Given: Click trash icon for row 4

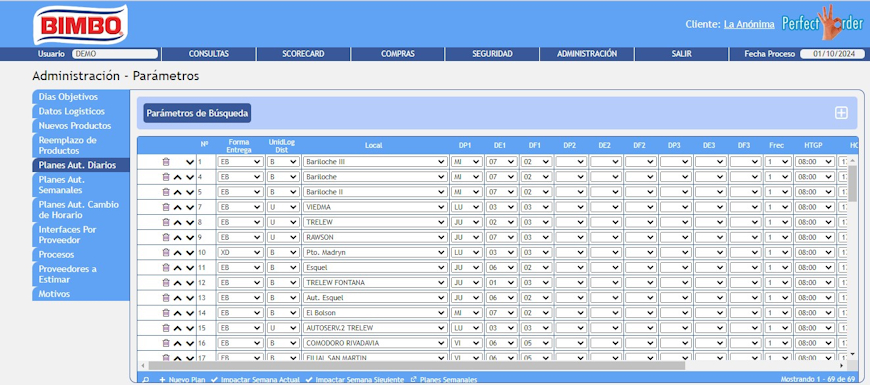Looking at the screenshot, I should (x=165, y=177).
